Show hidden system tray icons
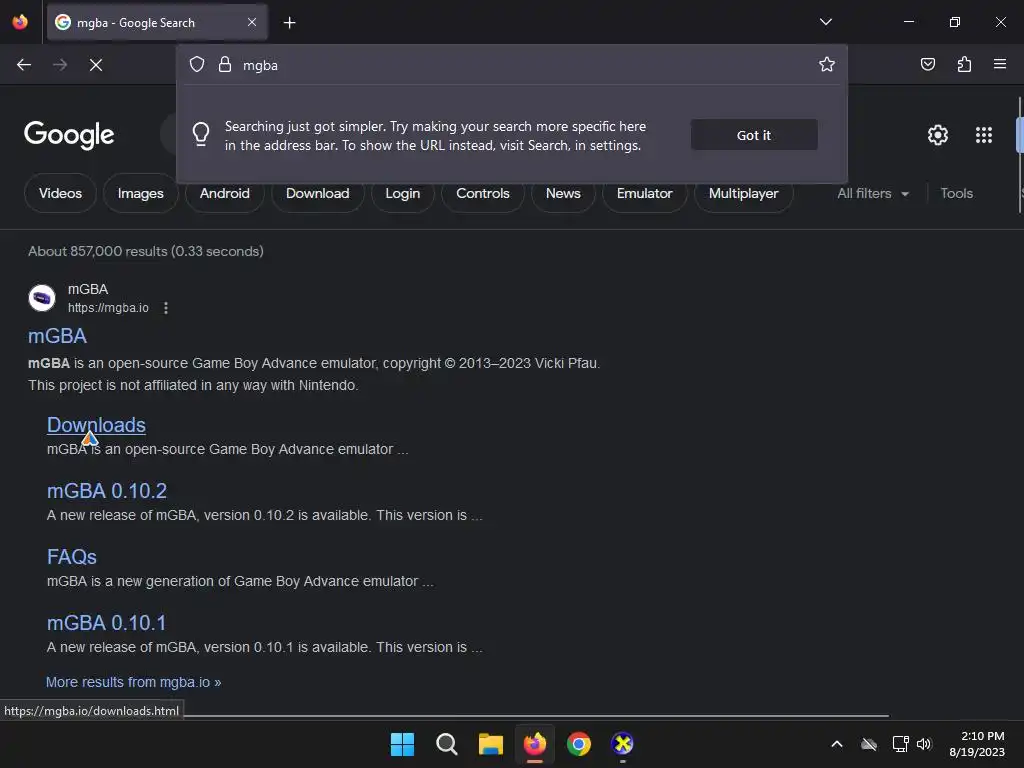Viewport: 1024px width, 768px height. coord(837,744)
